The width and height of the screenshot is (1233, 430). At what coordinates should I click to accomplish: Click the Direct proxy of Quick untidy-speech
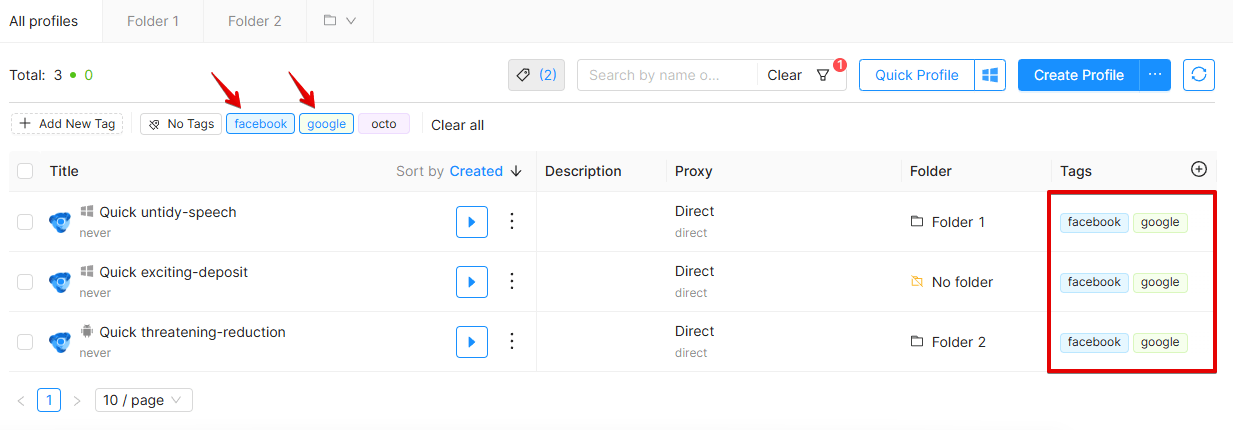[695, 211]
